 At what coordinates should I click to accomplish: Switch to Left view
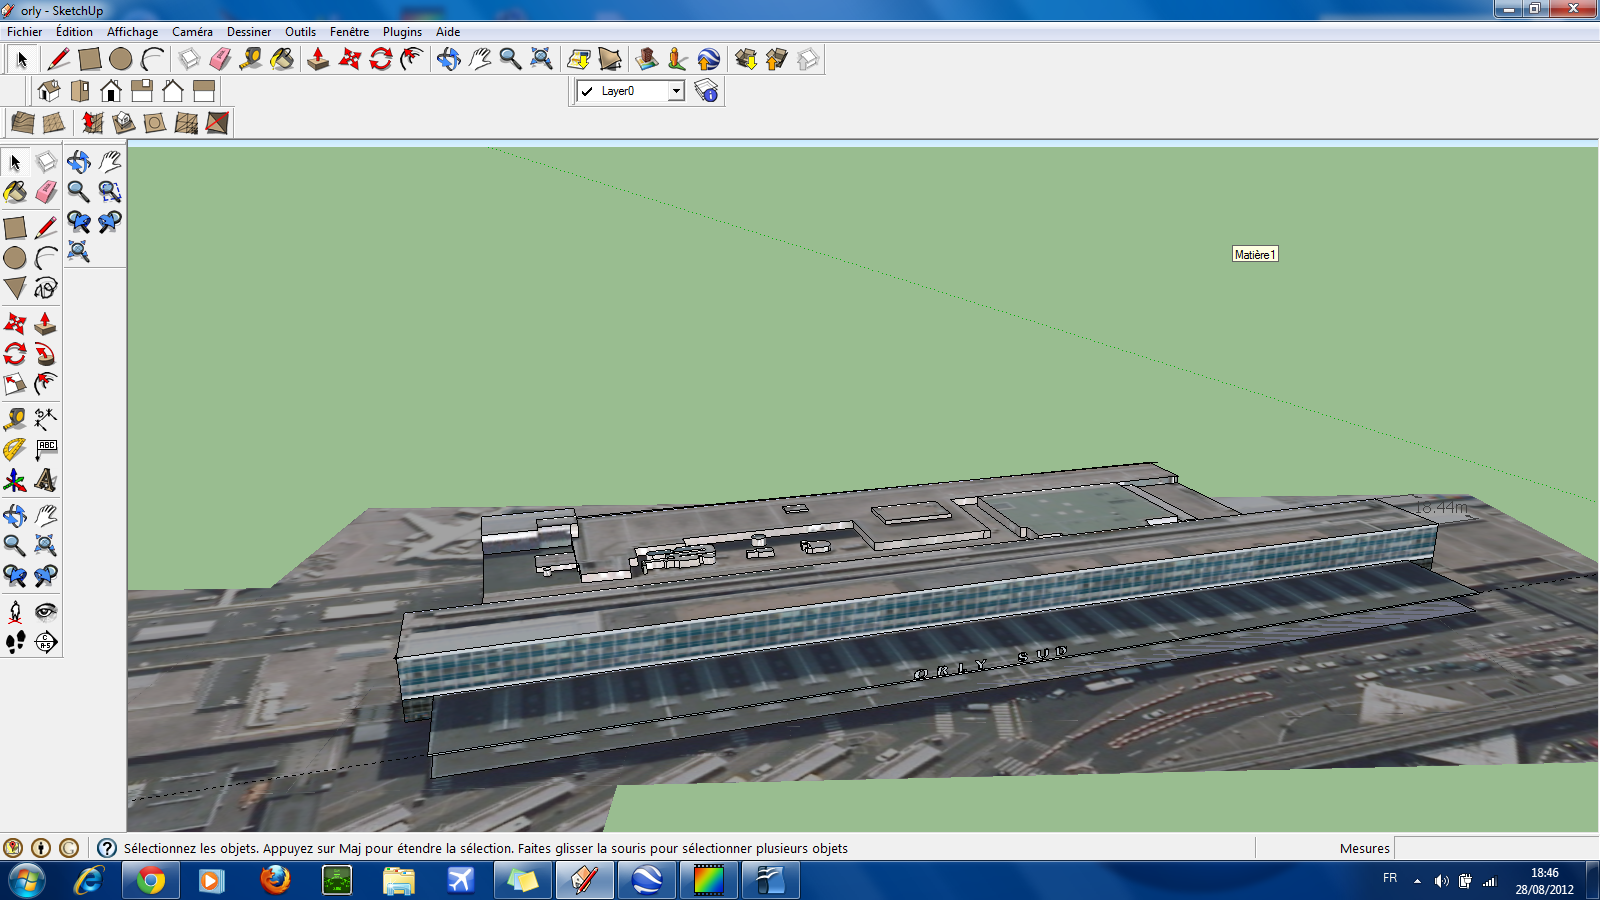(x=204, y=91)
